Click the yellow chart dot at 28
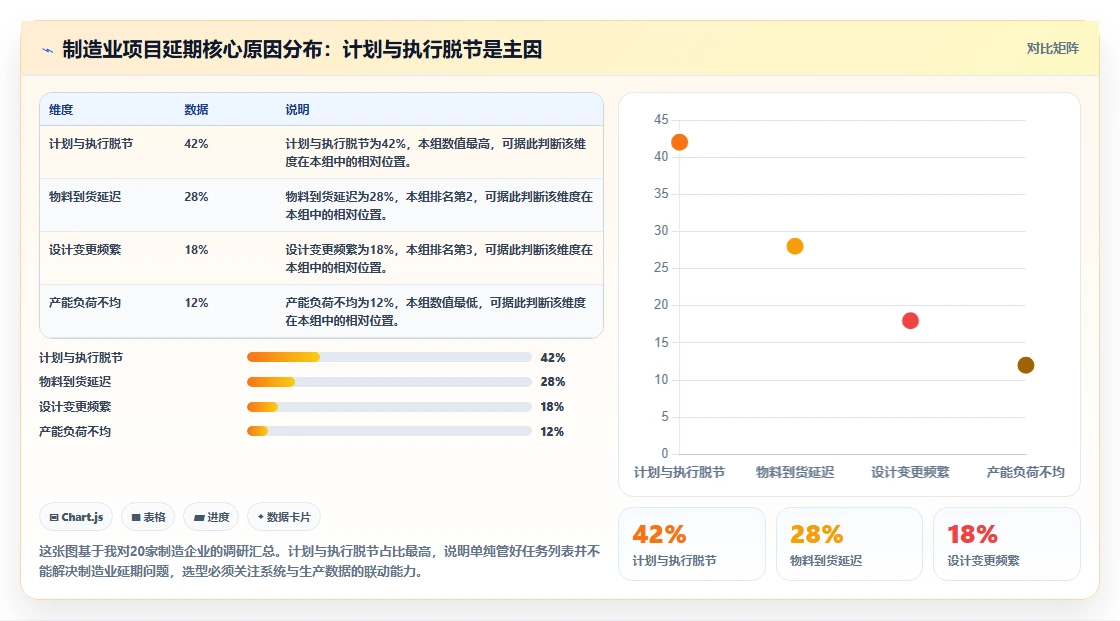Viewport: 1120px width, 621px height. click(x=795, y=246)
